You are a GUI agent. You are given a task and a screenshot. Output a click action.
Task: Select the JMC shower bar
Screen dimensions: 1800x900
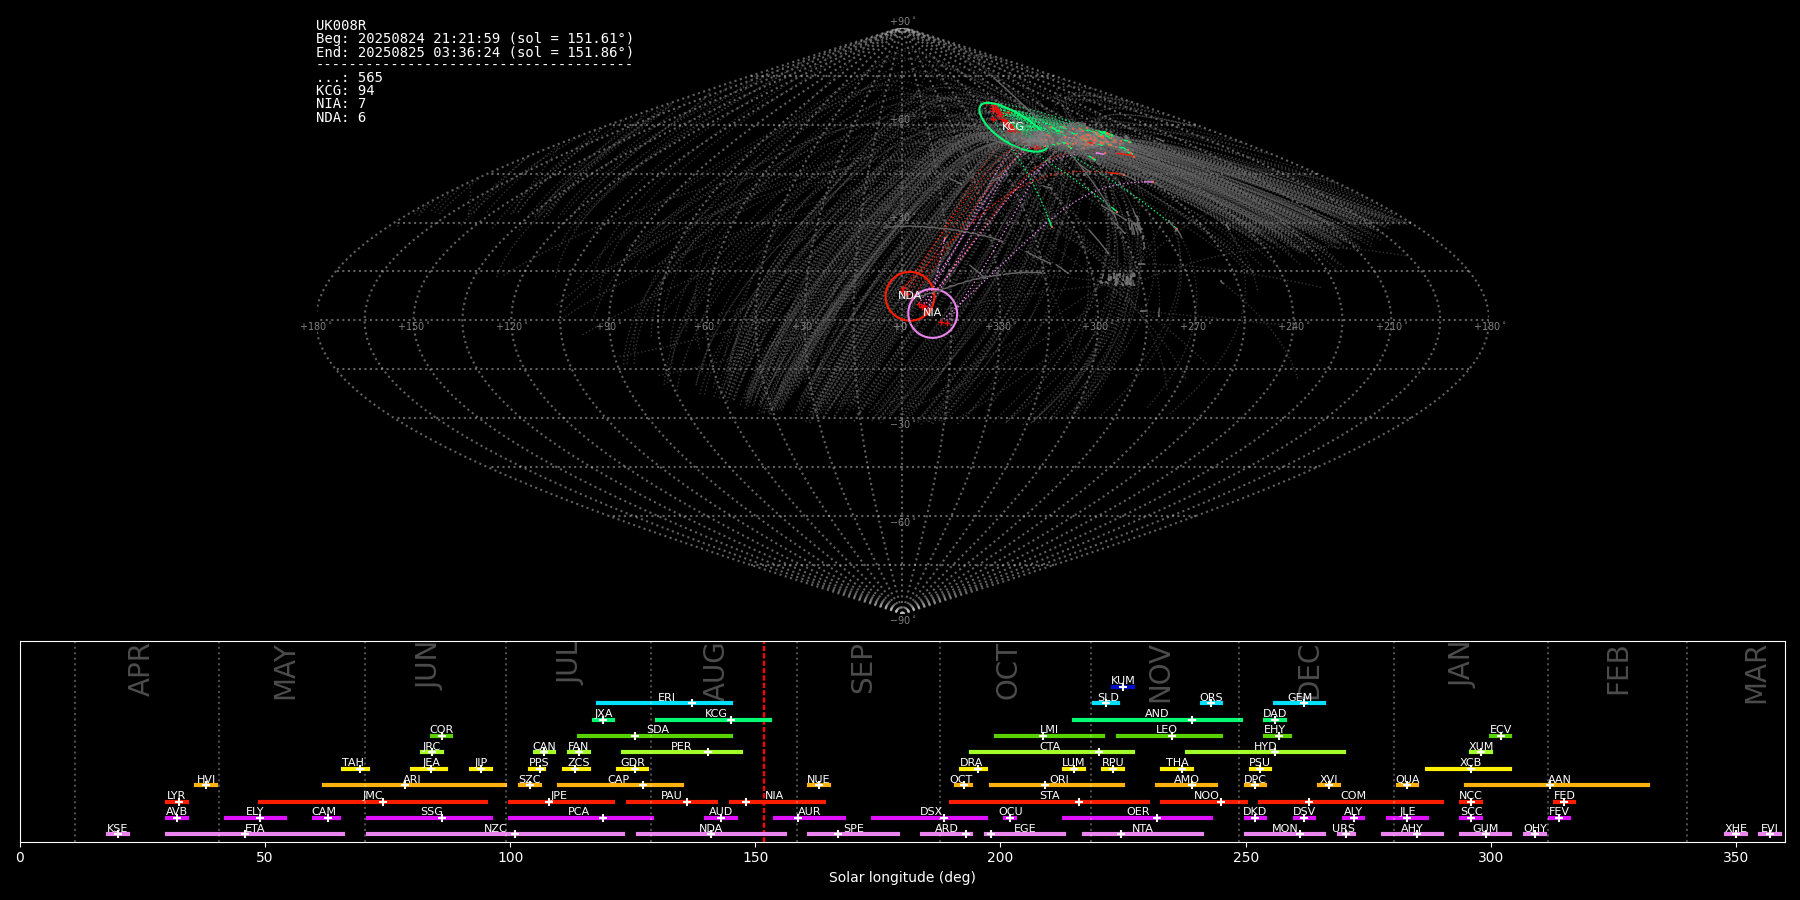[x=373, y=801]
